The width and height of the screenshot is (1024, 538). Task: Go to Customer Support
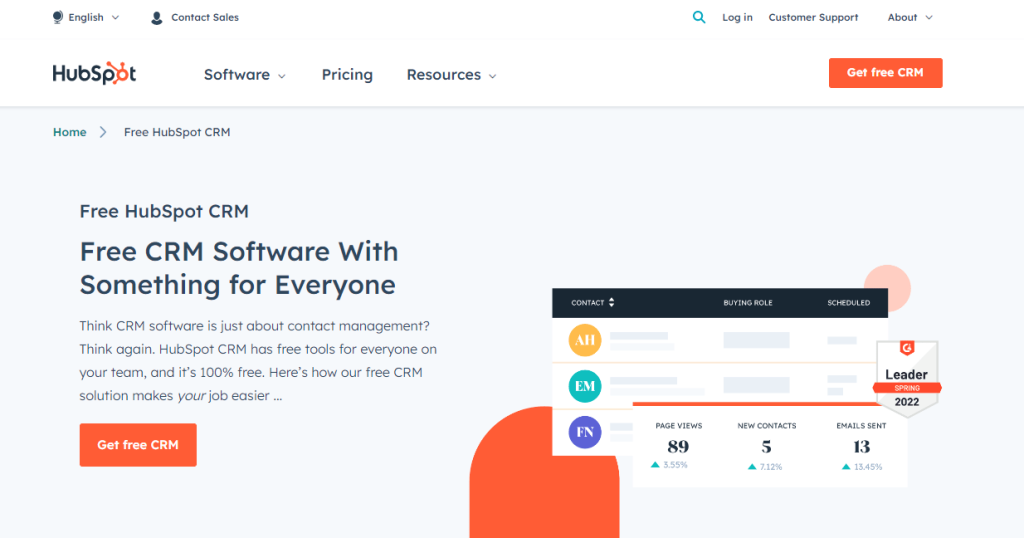point(813,18)
